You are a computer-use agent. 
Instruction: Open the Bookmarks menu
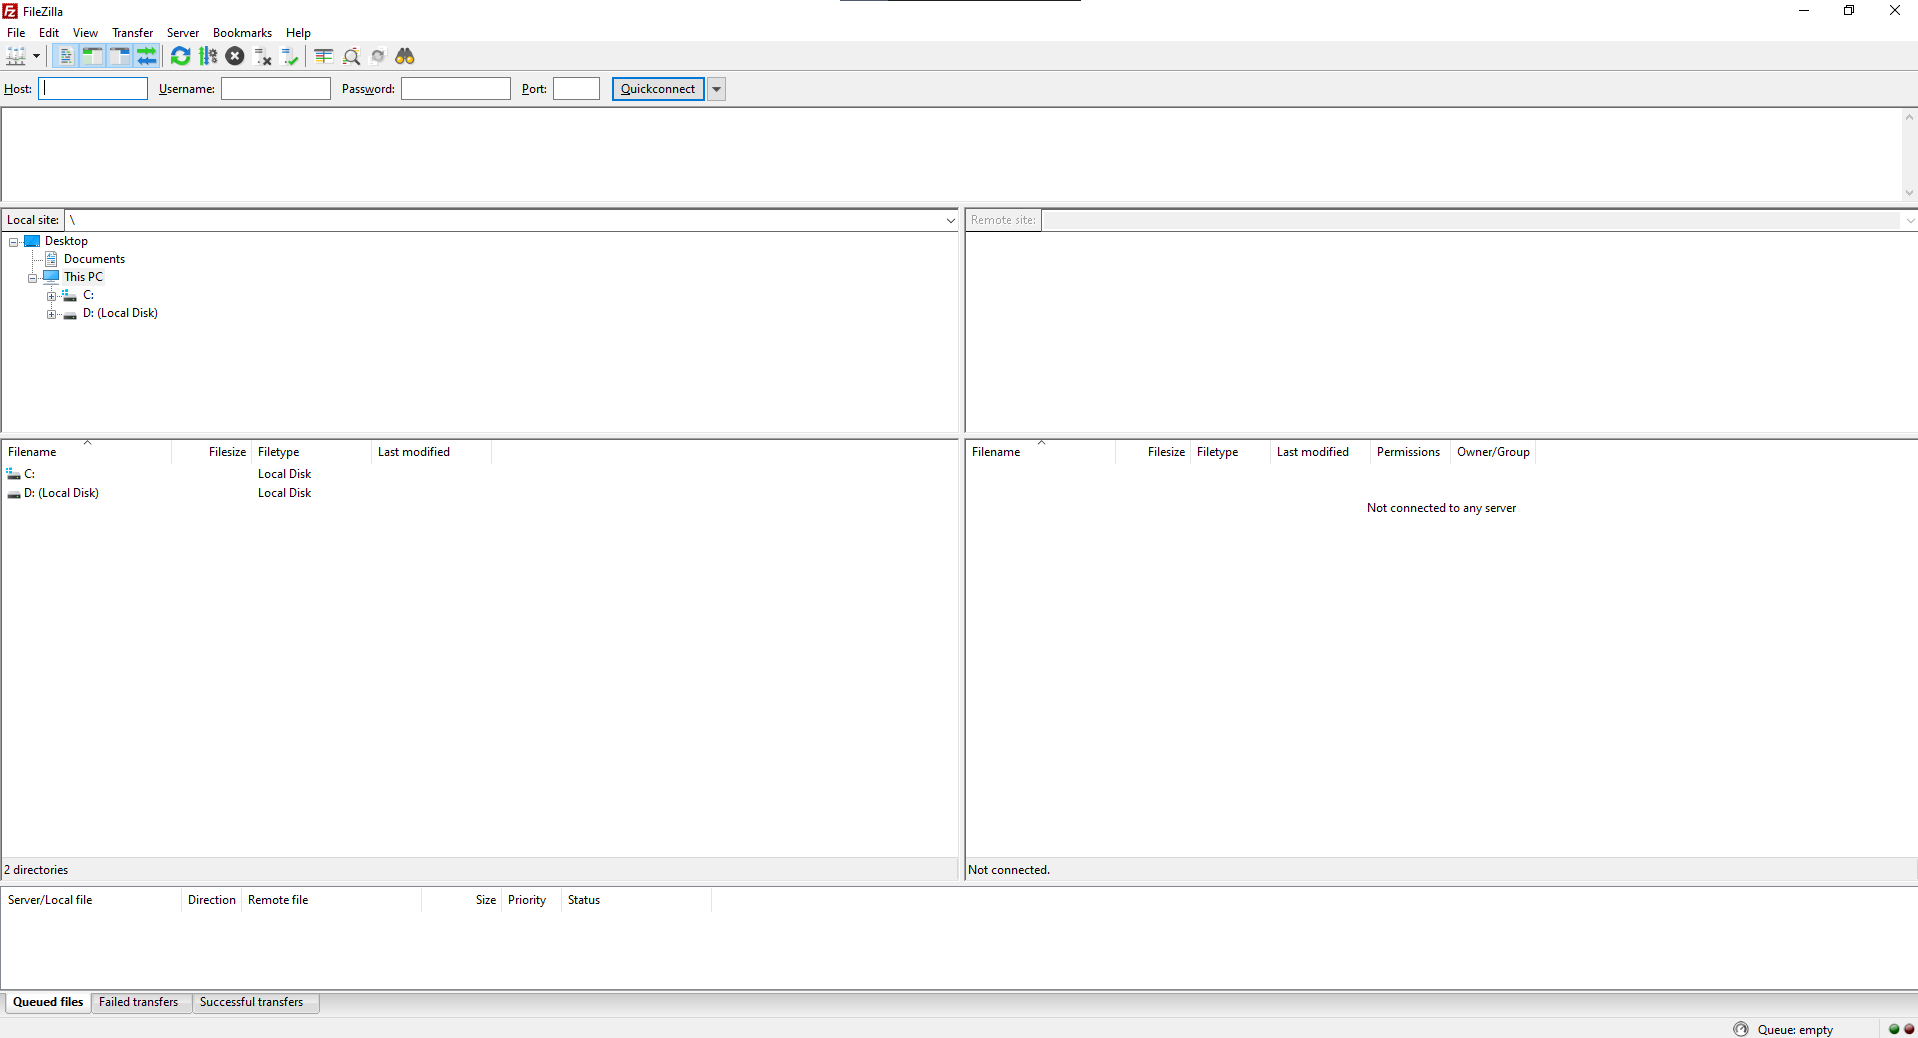242,33
